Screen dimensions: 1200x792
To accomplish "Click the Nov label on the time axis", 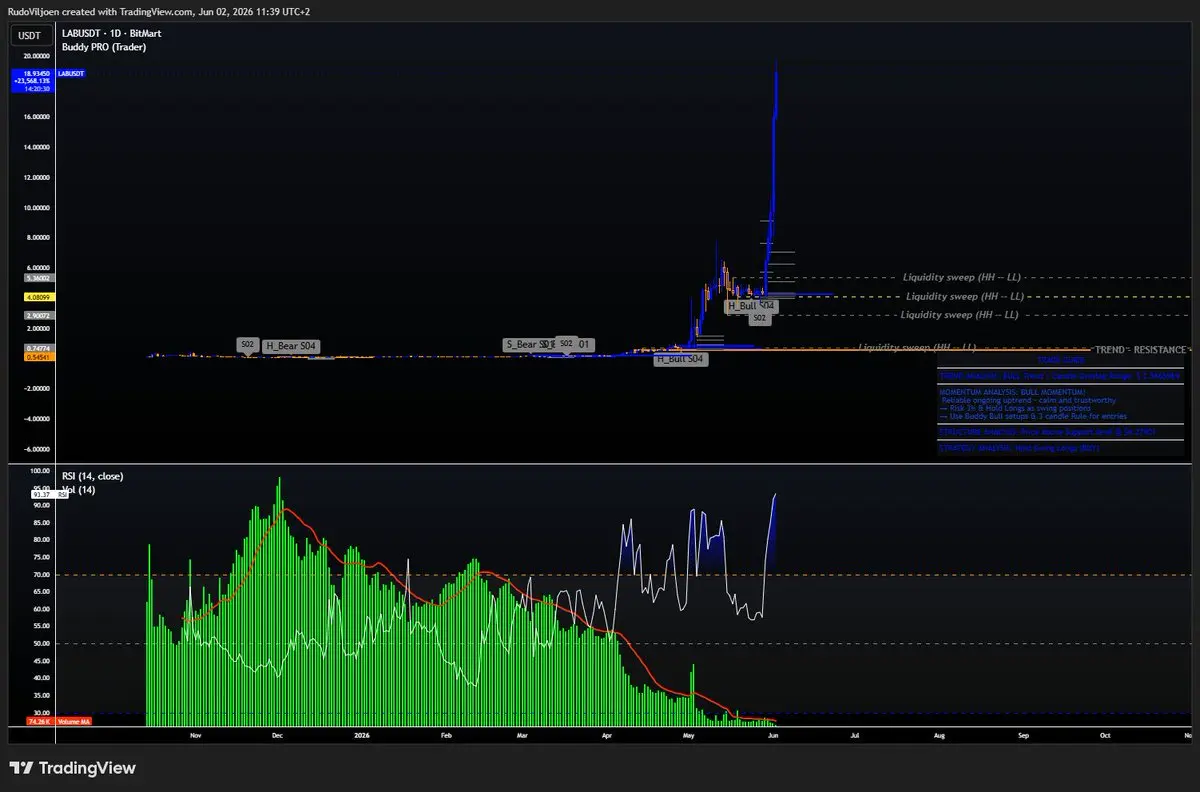I will click(x=196, y=735).
